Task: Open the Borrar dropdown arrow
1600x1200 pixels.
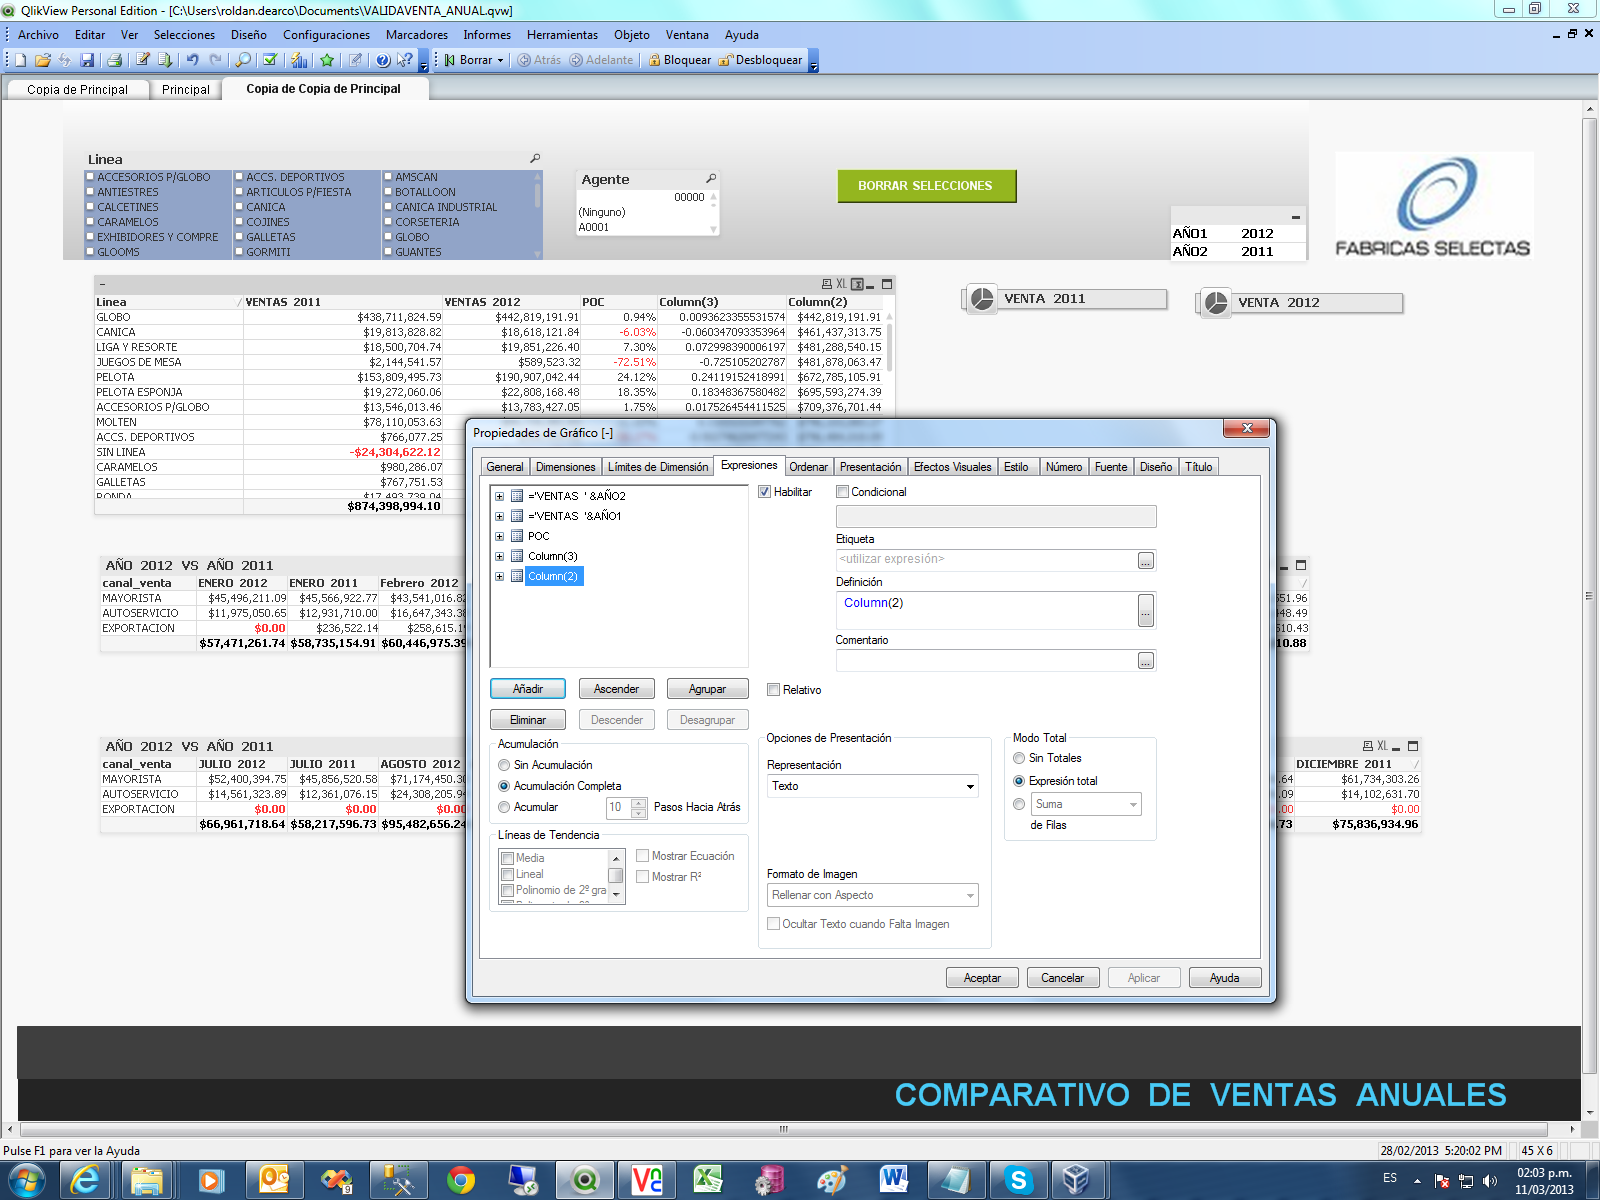Action: point(500,60)
